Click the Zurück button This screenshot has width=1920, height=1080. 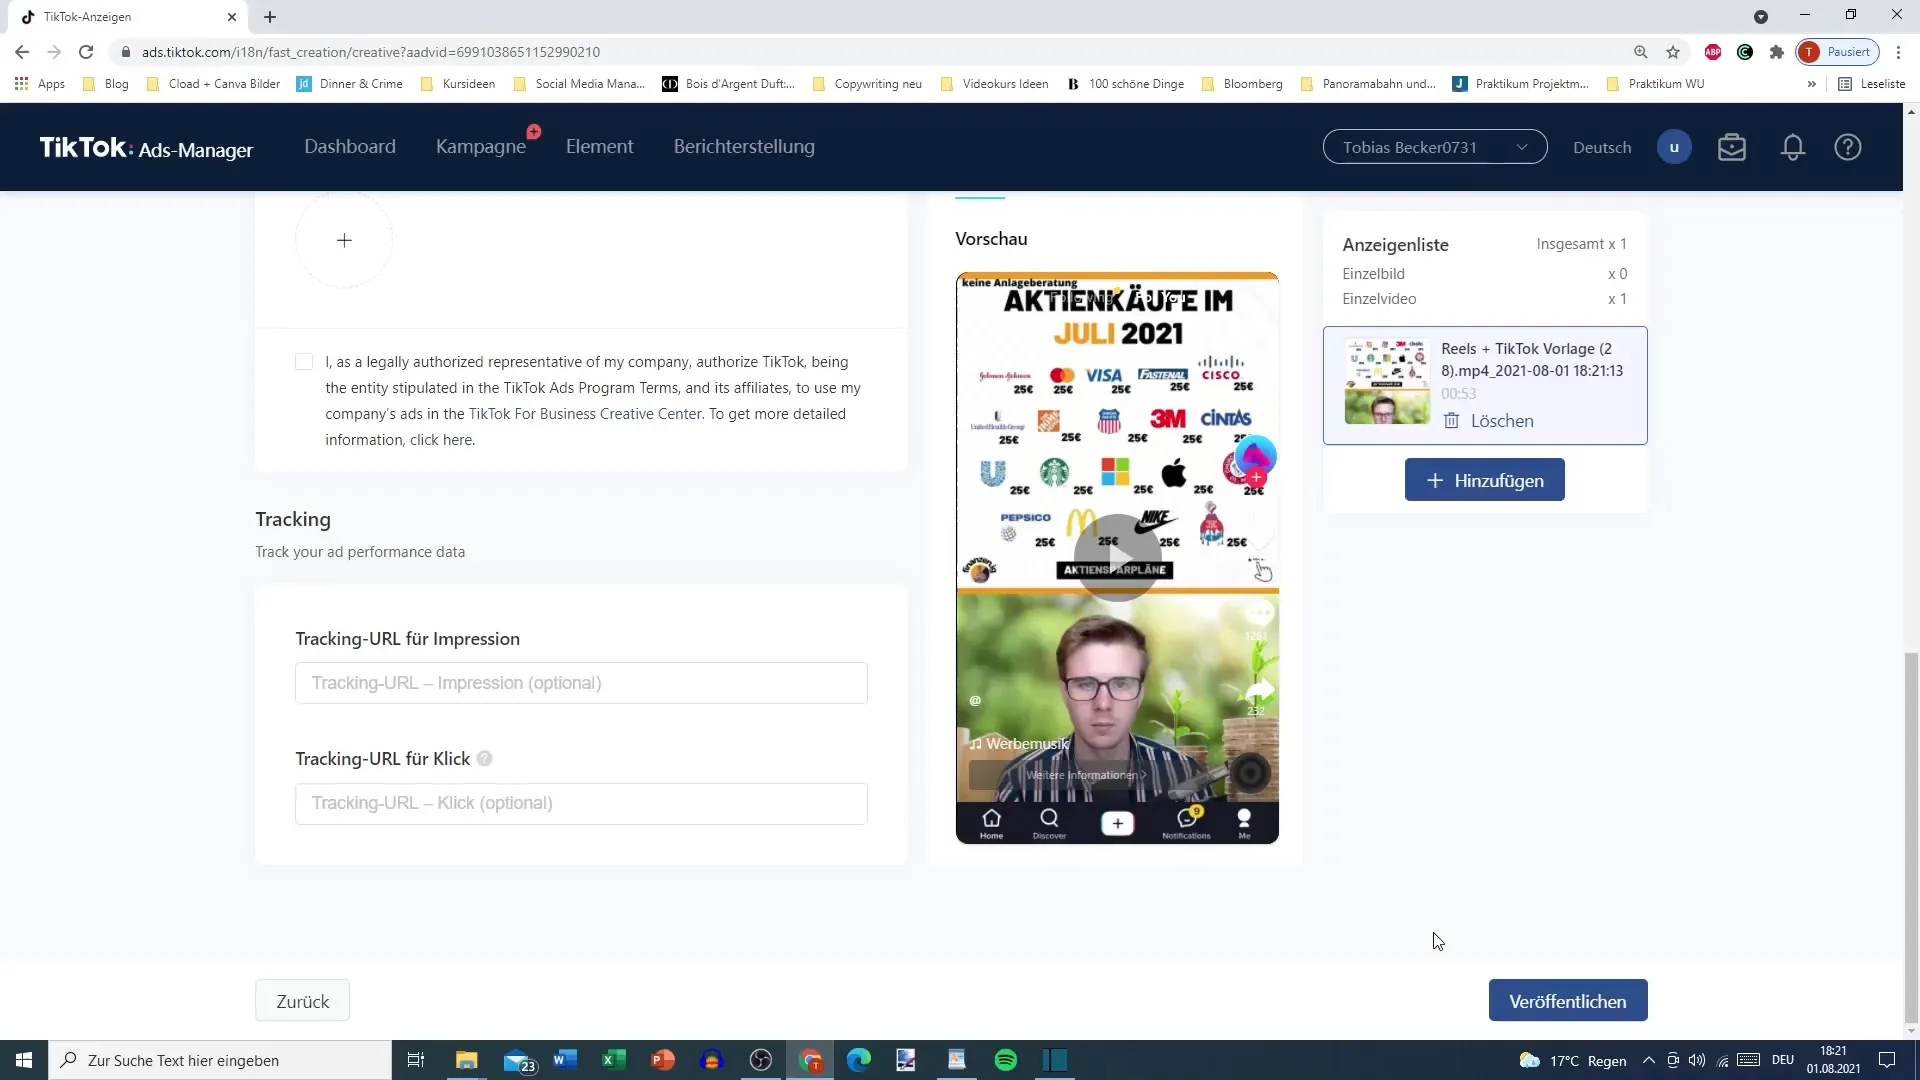302,1001
